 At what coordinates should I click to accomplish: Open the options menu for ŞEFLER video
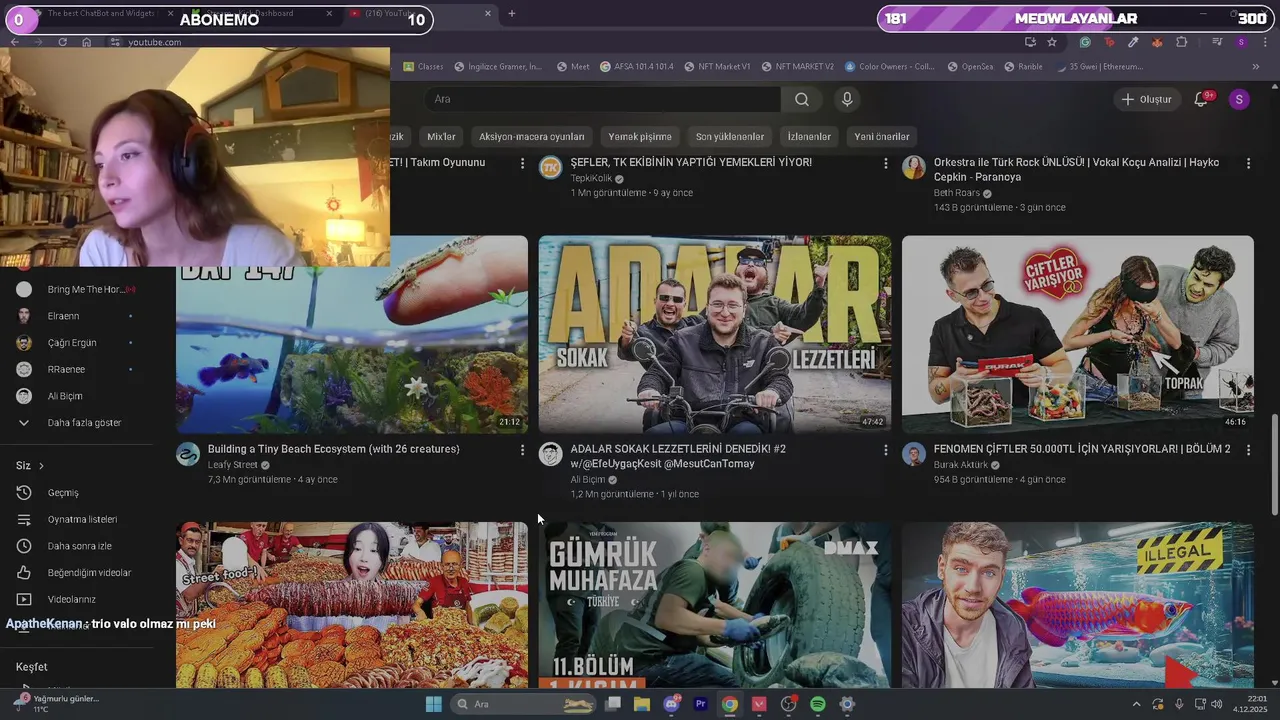point(885,163)
